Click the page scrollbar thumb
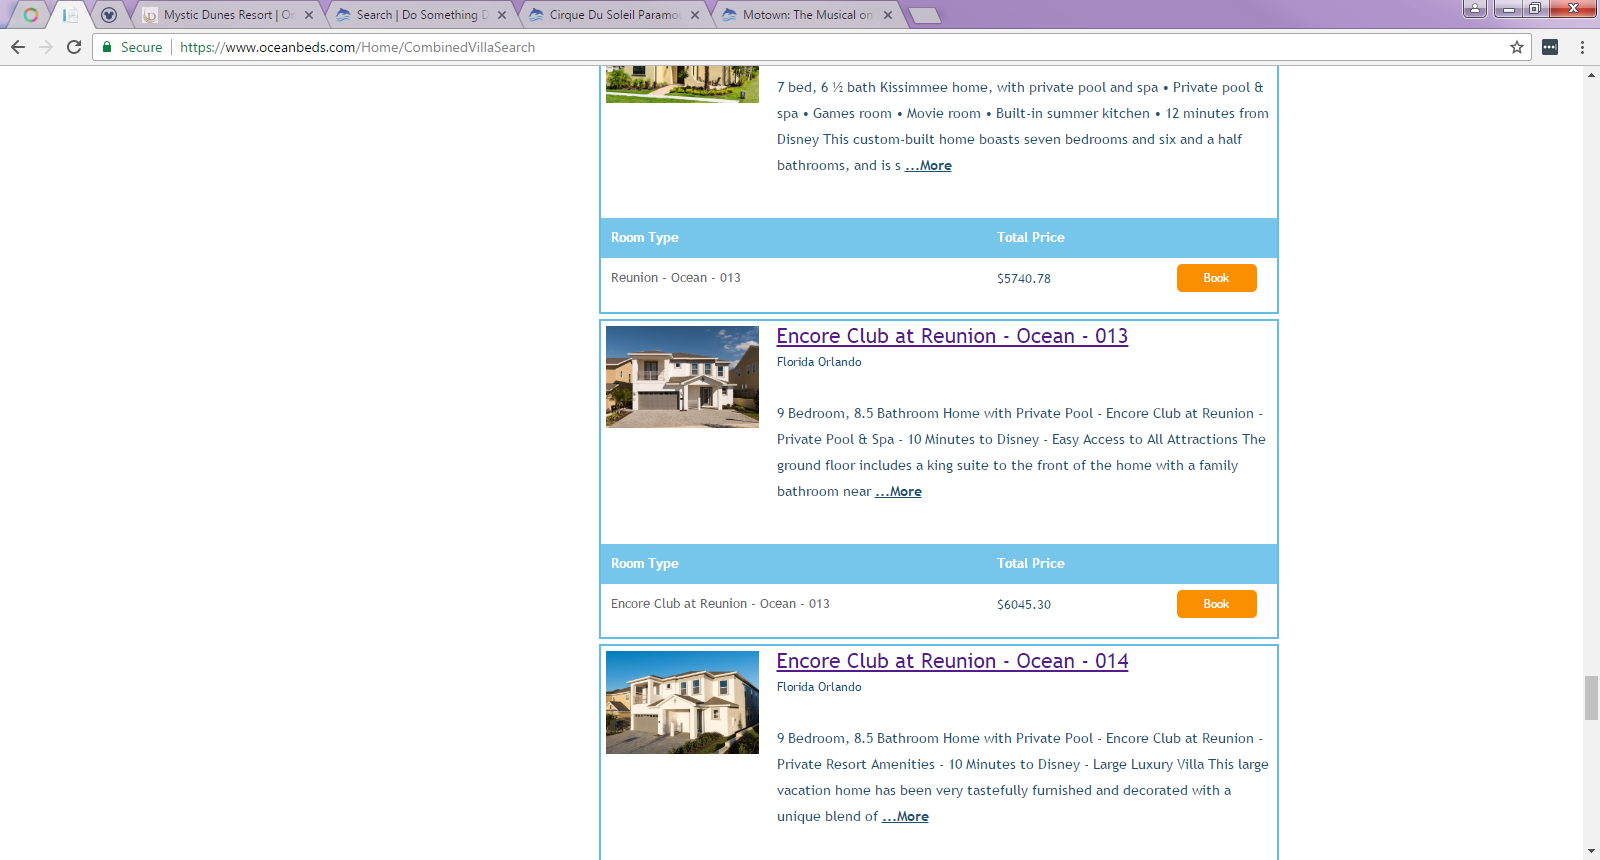The width and height of the screenshot is (1600, 860). [x=1591, y=698]
